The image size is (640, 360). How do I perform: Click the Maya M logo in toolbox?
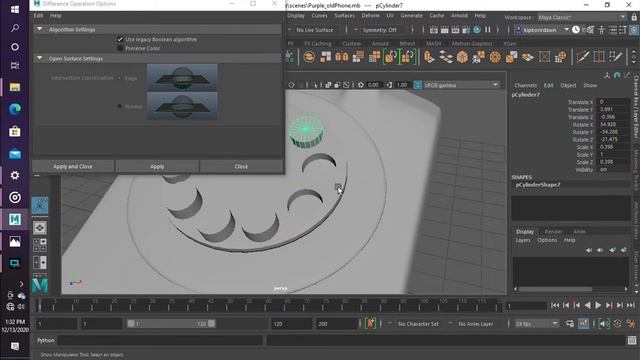click(40, 284)
